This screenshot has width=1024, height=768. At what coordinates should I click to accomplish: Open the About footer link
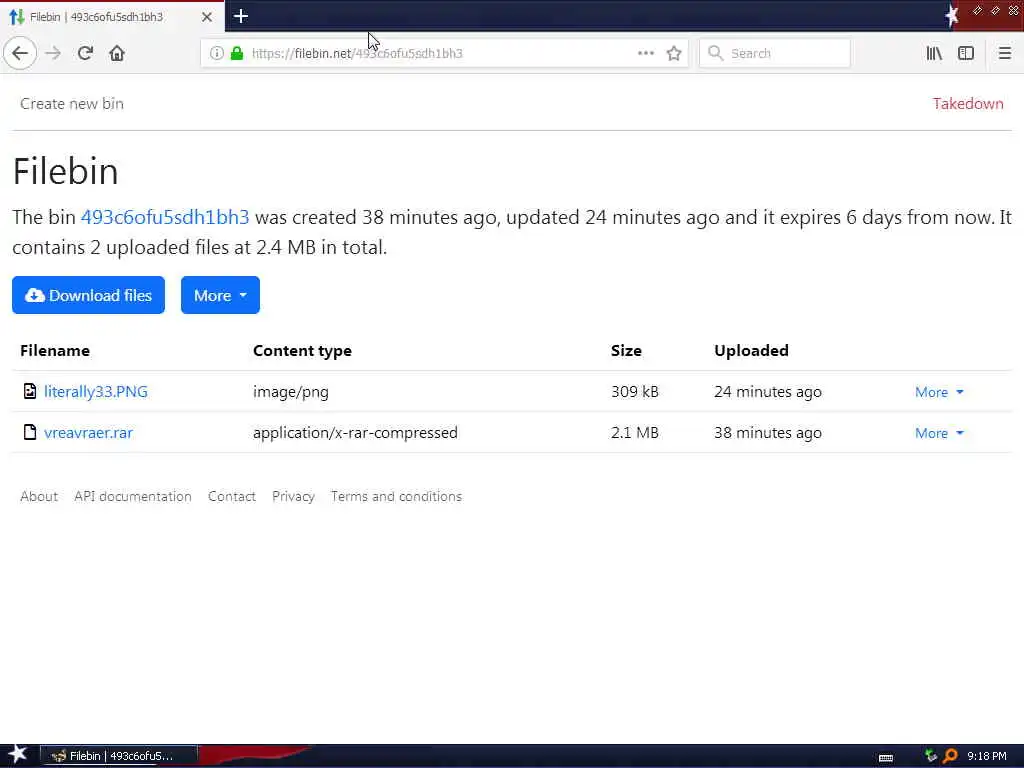[39, 496]
